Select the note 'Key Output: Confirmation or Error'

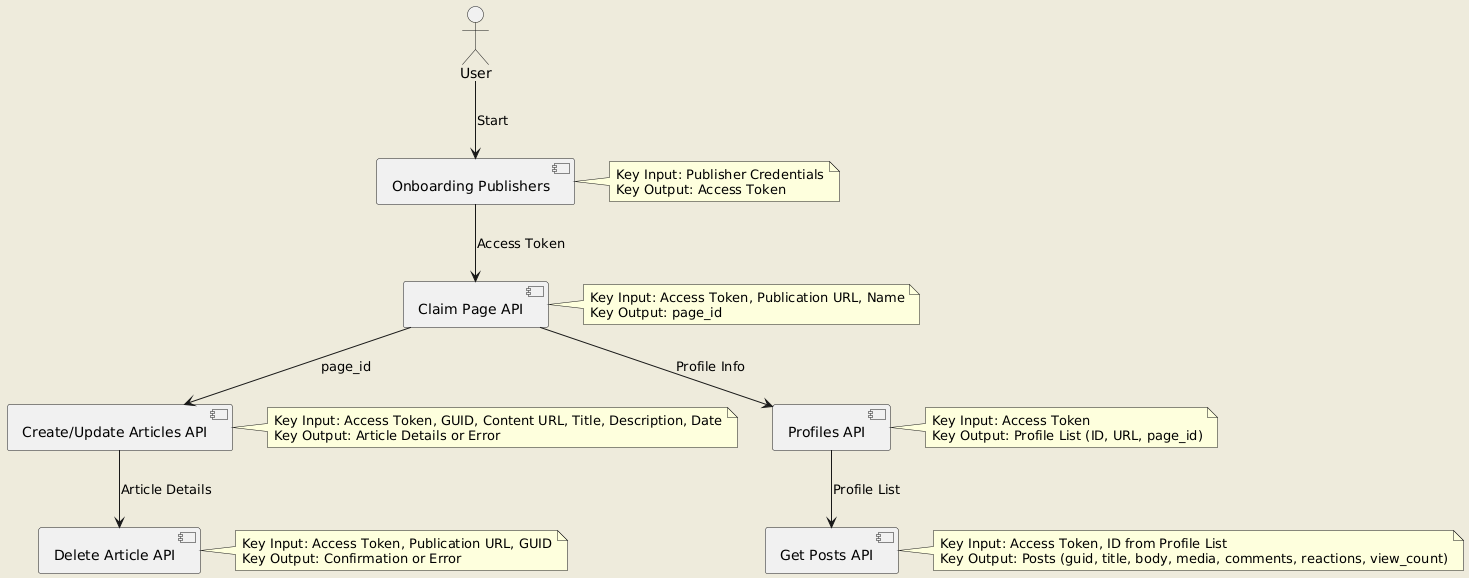[x=401, y=551]
